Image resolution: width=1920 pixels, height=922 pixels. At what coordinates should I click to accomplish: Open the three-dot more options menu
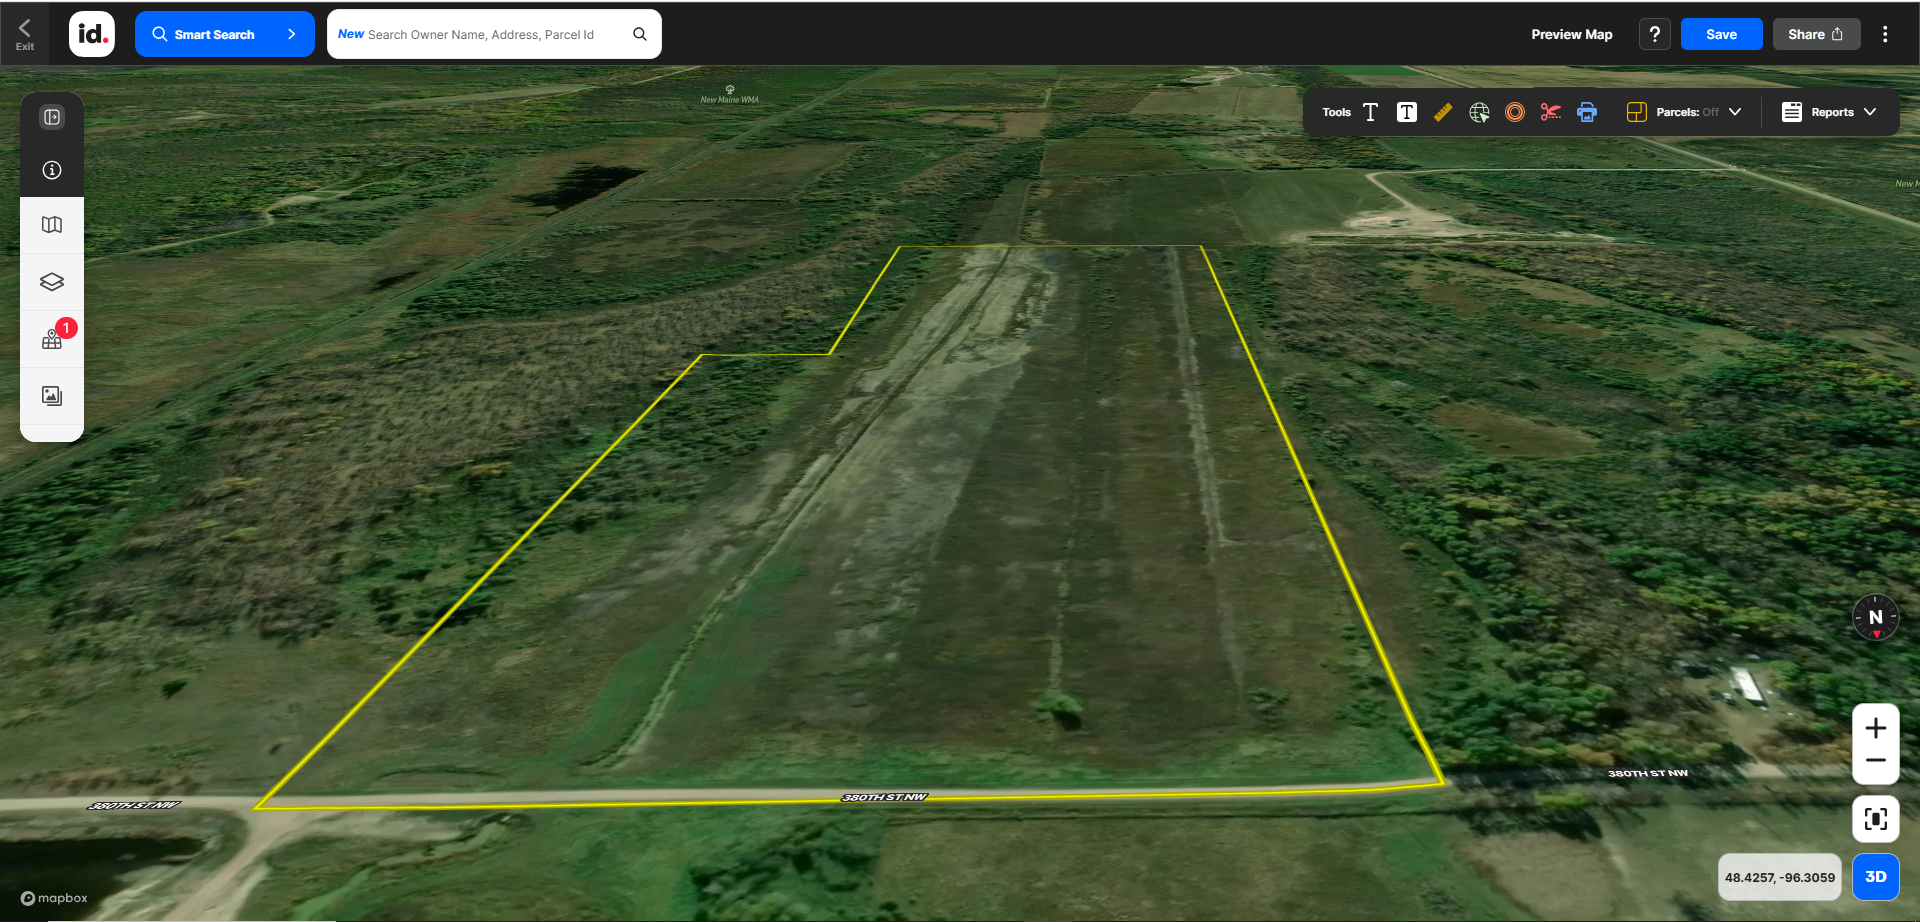(x=1885, y=34)
